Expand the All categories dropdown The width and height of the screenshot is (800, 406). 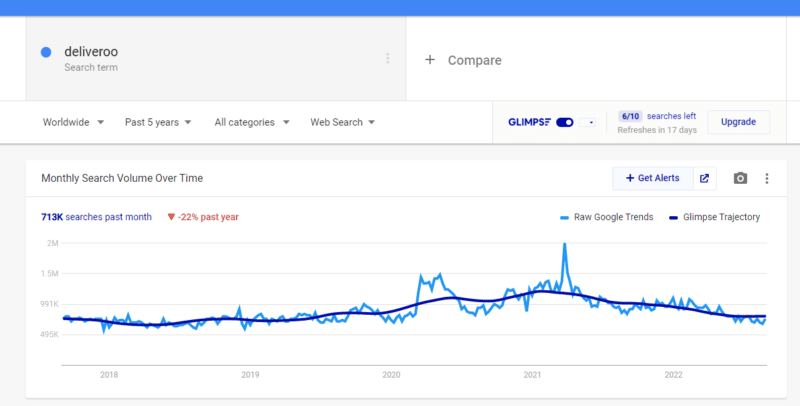[x=251, y=122]
